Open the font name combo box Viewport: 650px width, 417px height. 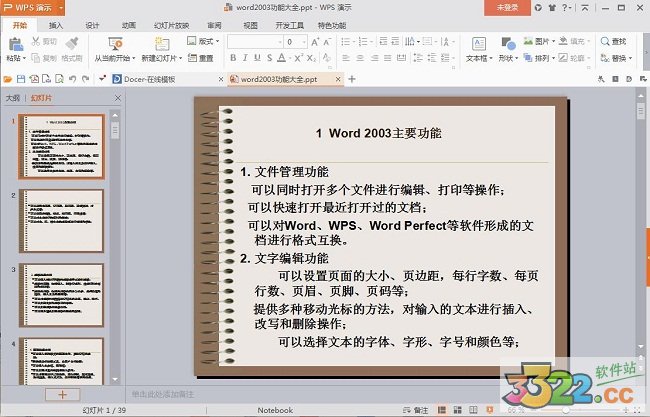coord(255,42)
